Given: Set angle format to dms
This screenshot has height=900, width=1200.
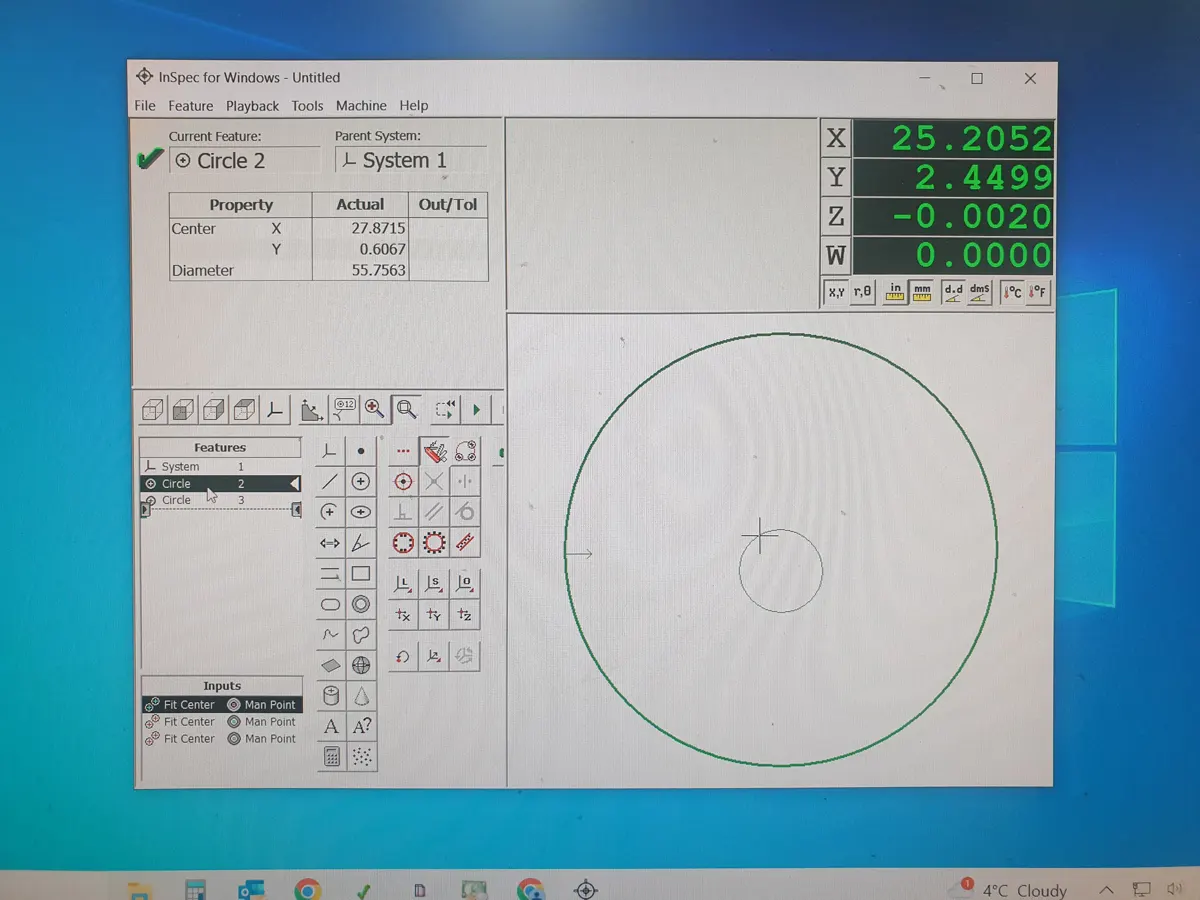Looking at the screenshot, I should pyautogui.click(x=979, y=292).
